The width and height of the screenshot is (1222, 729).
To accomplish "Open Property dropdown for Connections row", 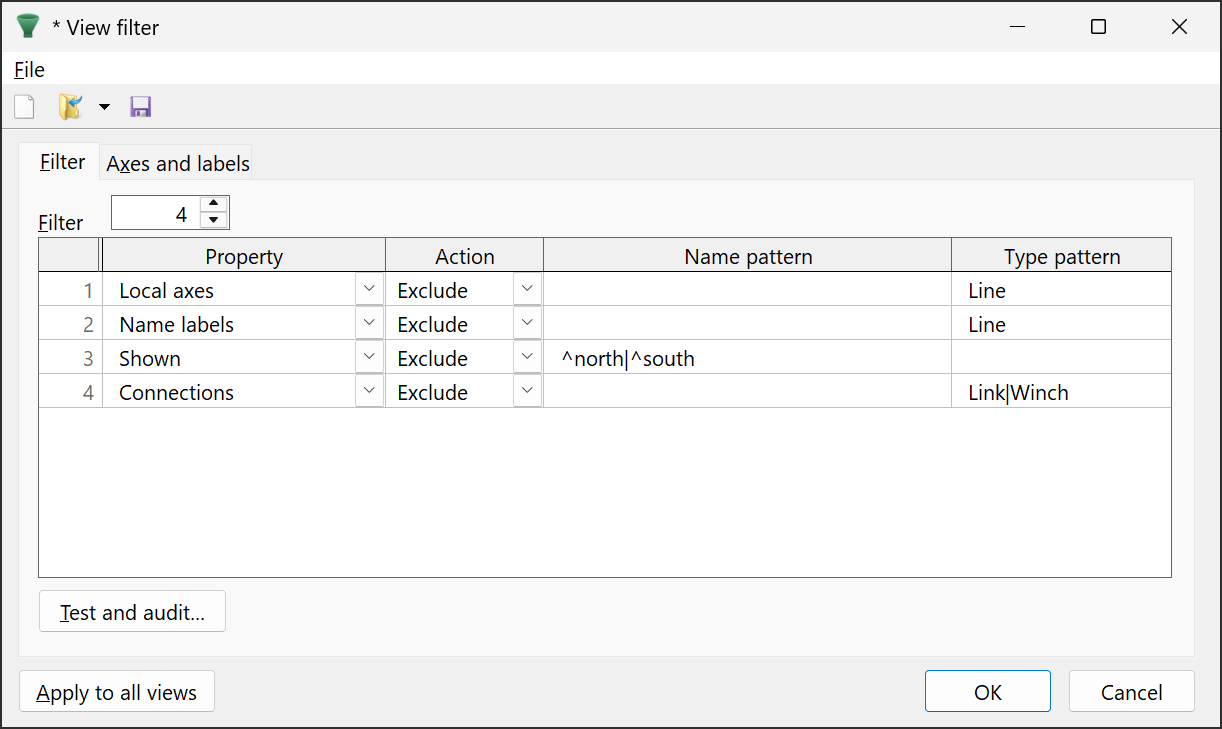I will [x=369, y=392].
